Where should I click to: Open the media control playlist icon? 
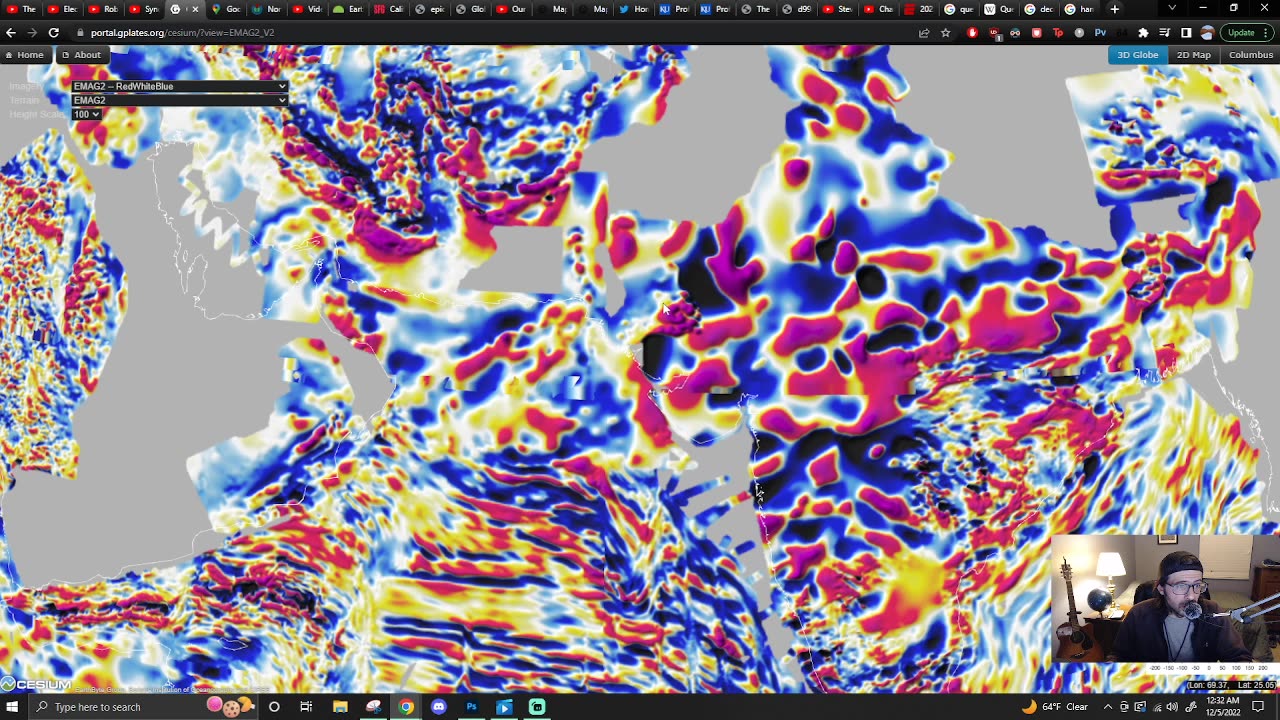1165,32
